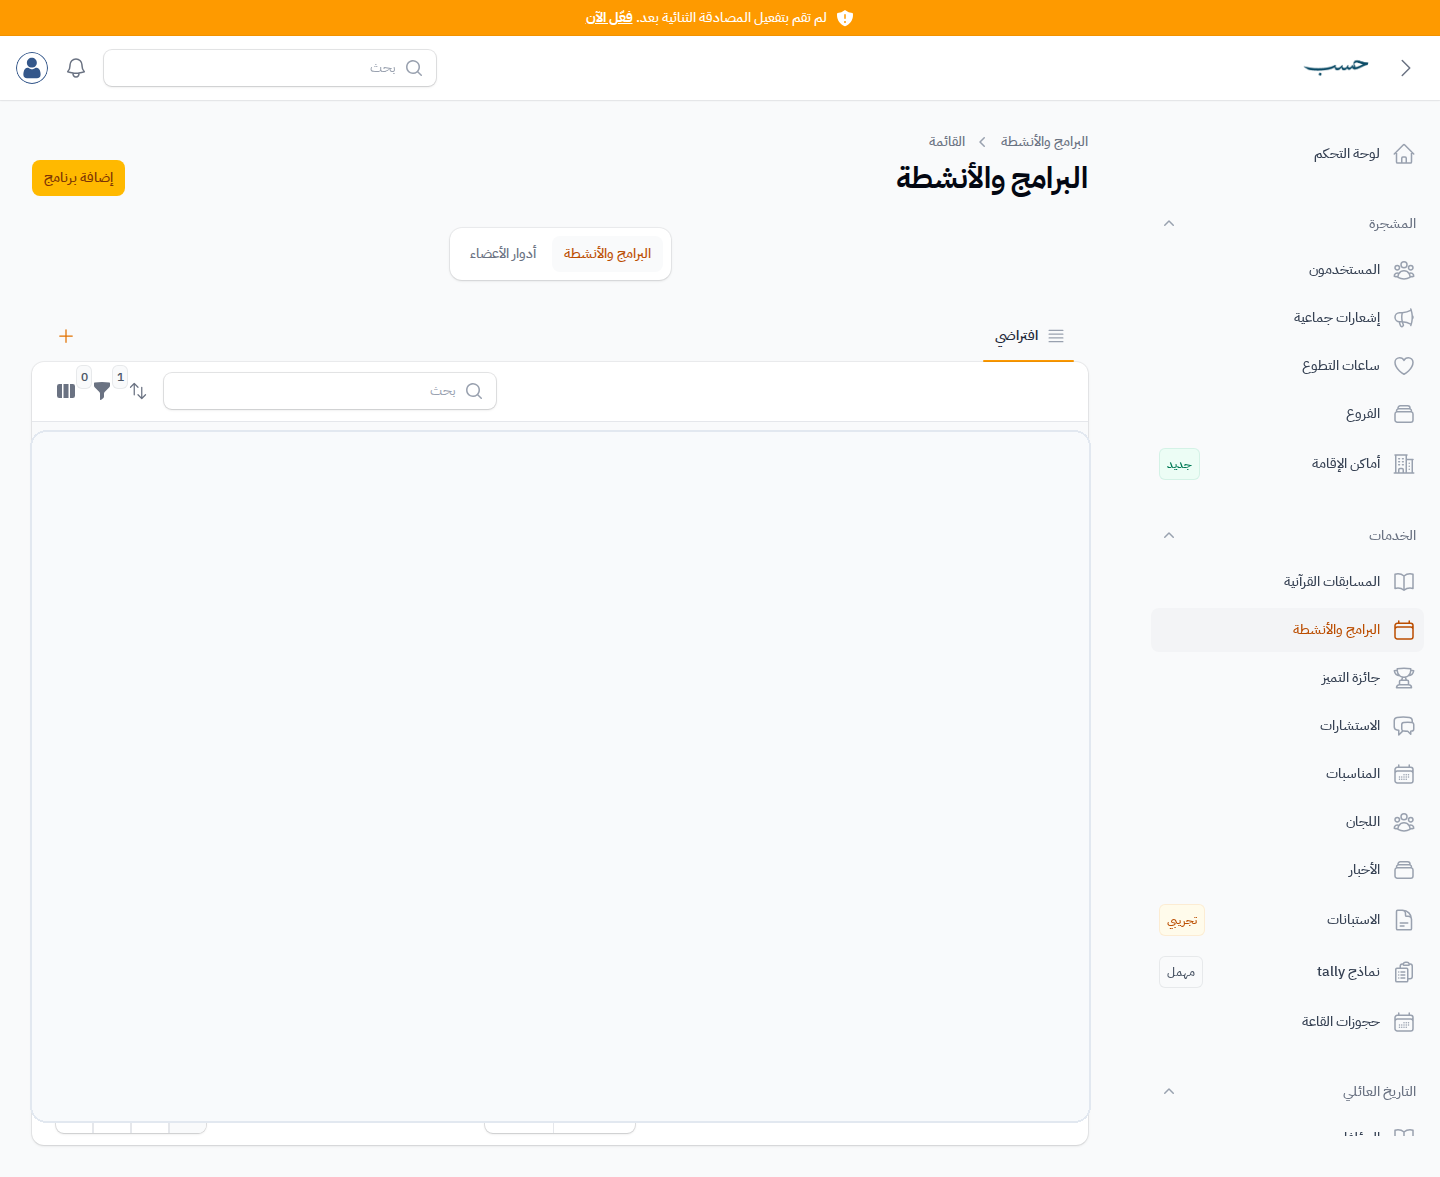The image size is (1440, 1177).
Task: Open the الفروع sidebar icon
Action: [1404, 414]
